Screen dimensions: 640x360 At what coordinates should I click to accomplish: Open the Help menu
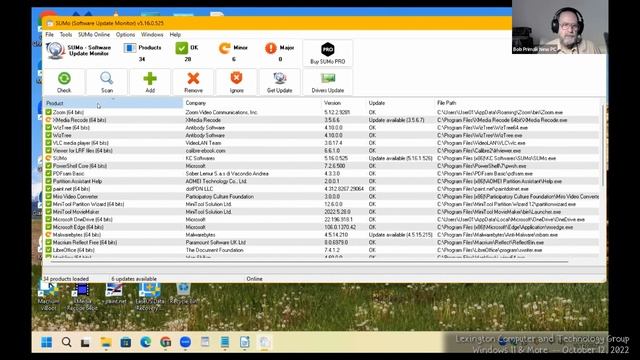click(175, 35)
